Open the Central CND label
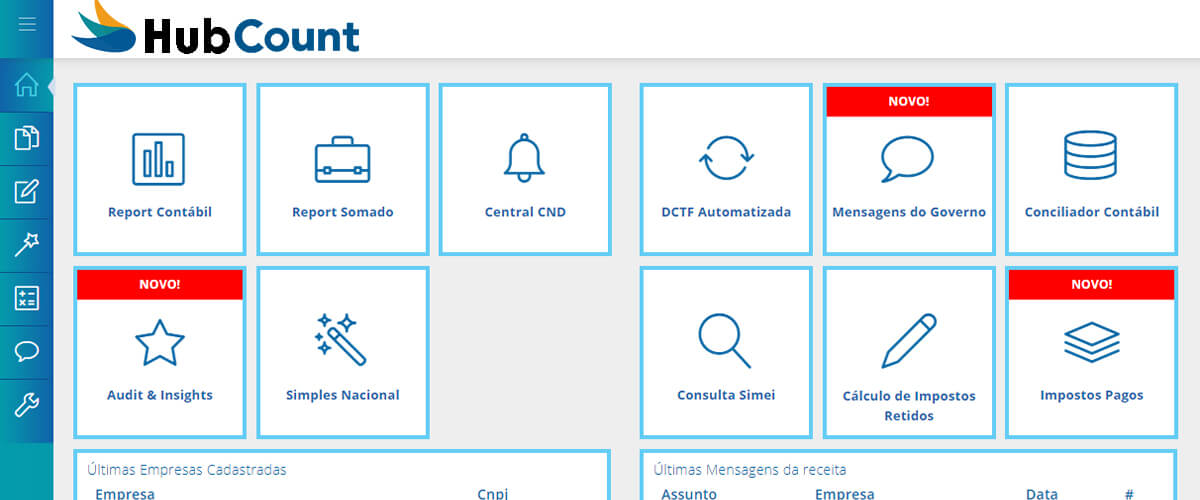1200x500 pixels. tap(525, 212)
